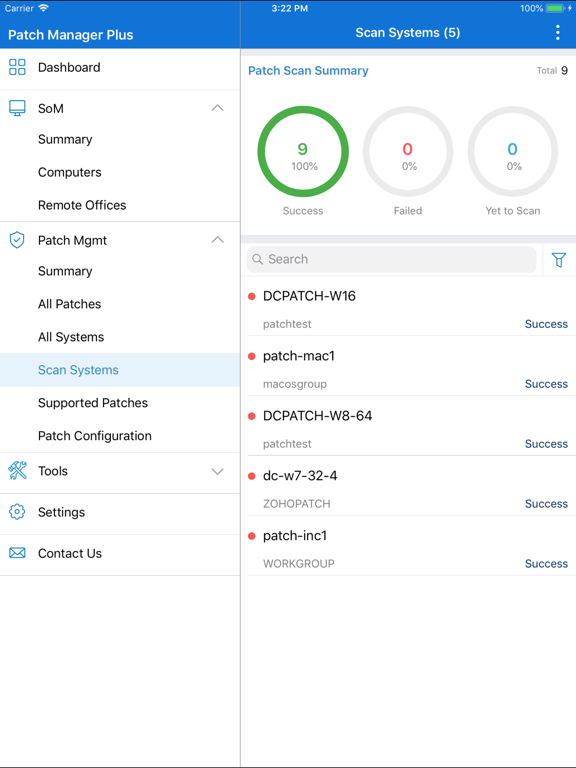The height and width of the screenshot is (768, 576).
Task: Expand the Tools section chevron
Action: tap(217, 471)
